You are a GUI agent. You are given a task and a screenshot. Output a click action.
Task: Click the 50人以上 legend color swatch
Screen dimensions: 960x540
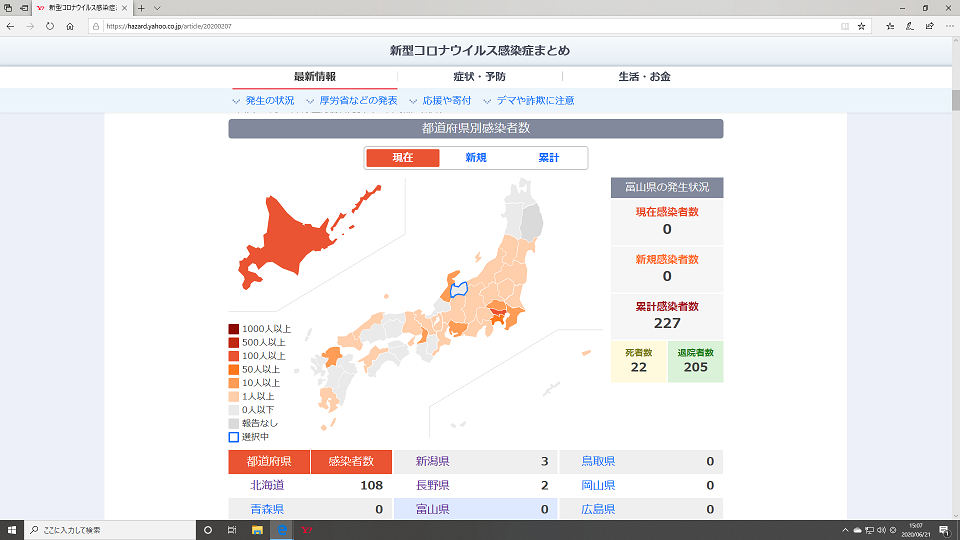(x=233, y=369)
